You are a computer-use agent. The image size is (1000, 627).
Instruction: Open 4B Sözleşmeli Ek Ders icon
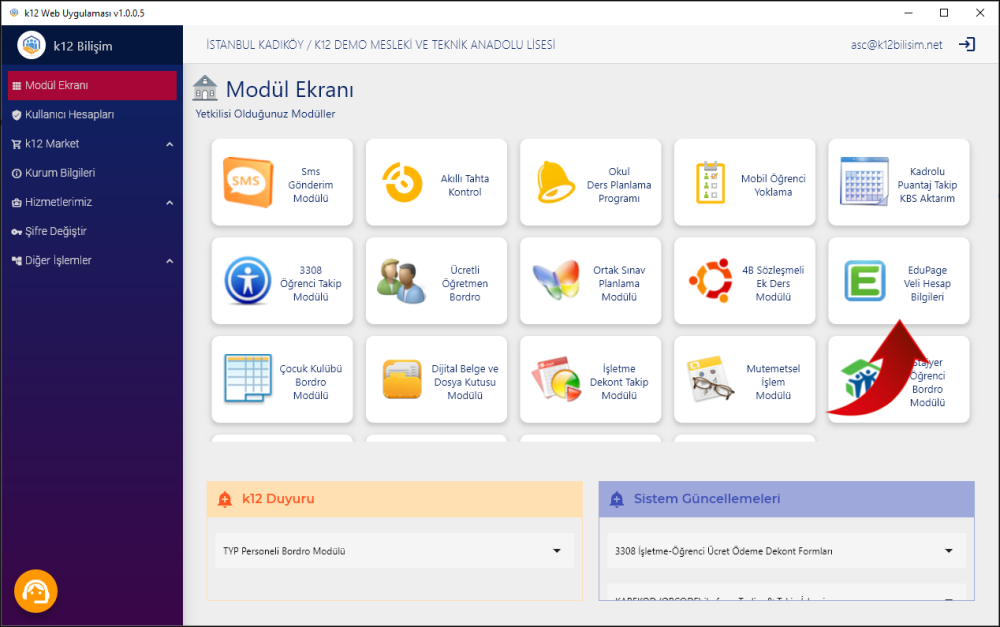(x=710, y=281)
